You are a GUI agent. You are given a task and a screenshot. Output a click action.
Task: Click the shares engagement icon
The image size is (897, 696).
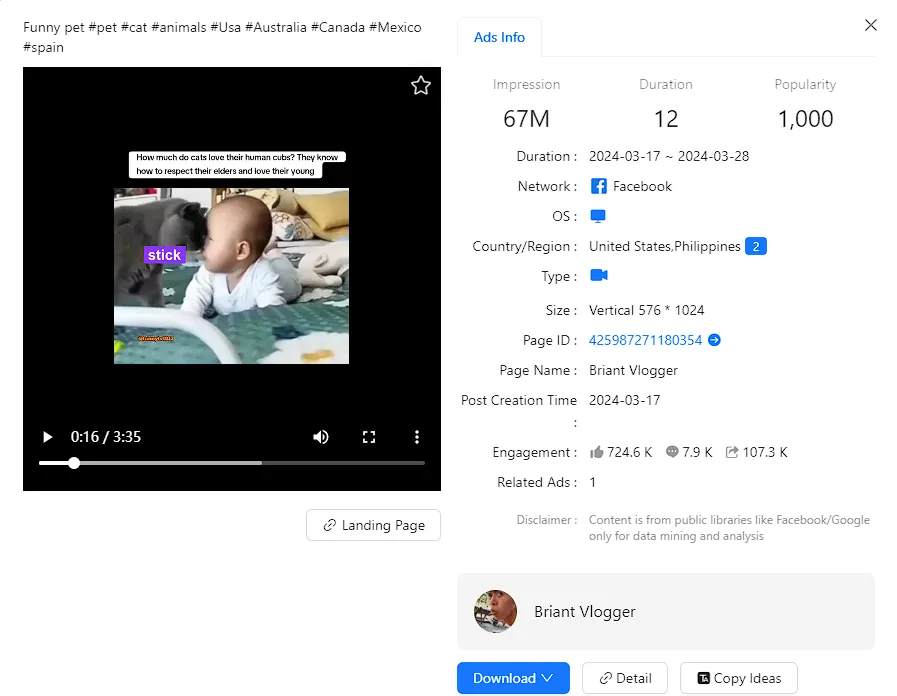coord(732,452)
